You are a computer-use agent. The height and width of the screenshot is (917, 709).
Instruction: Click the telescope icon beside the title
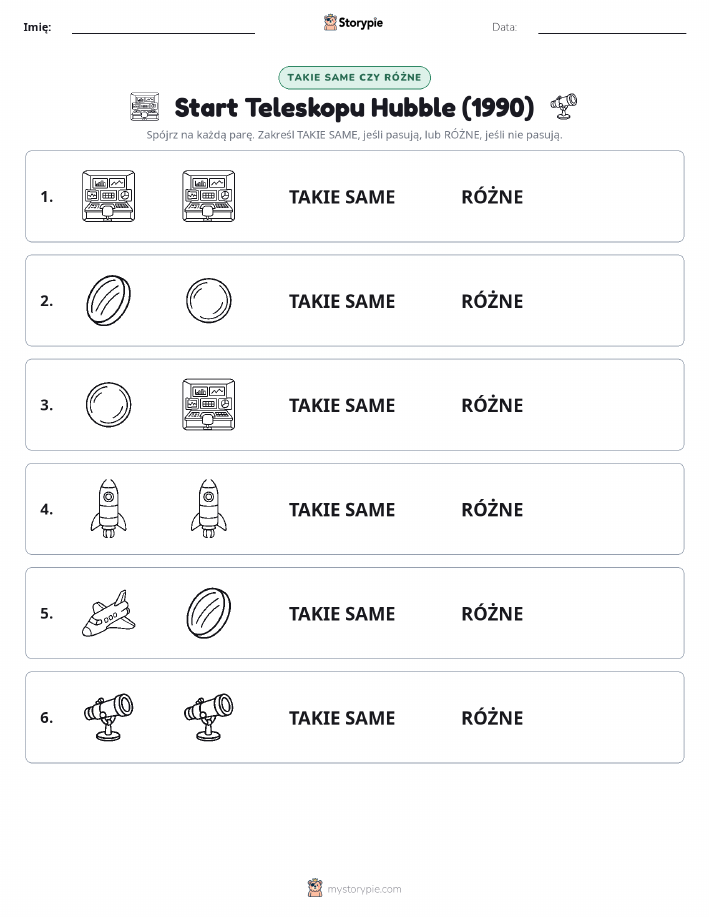point(563,106)
